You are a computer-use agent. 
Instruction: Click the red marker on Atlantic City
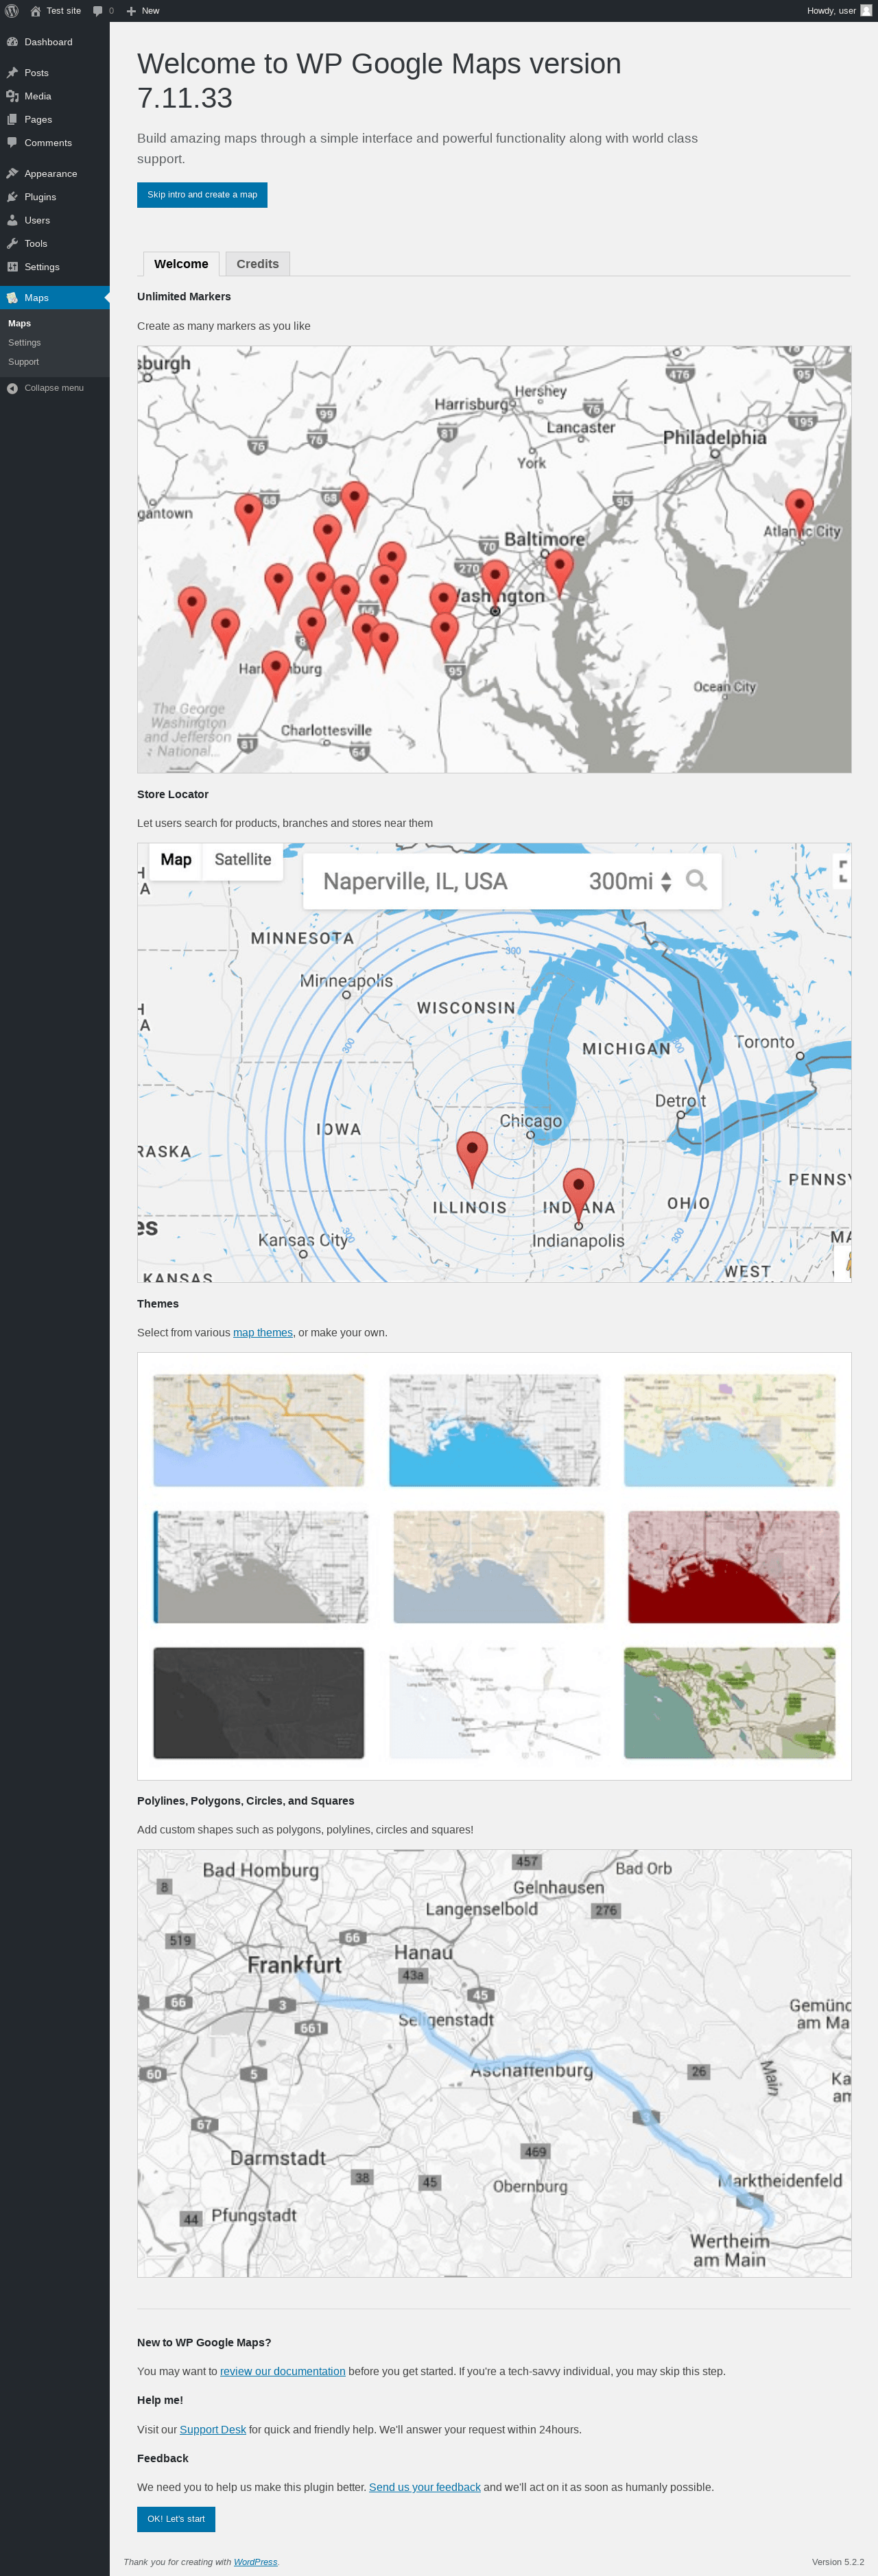click(x=799, y=514)
